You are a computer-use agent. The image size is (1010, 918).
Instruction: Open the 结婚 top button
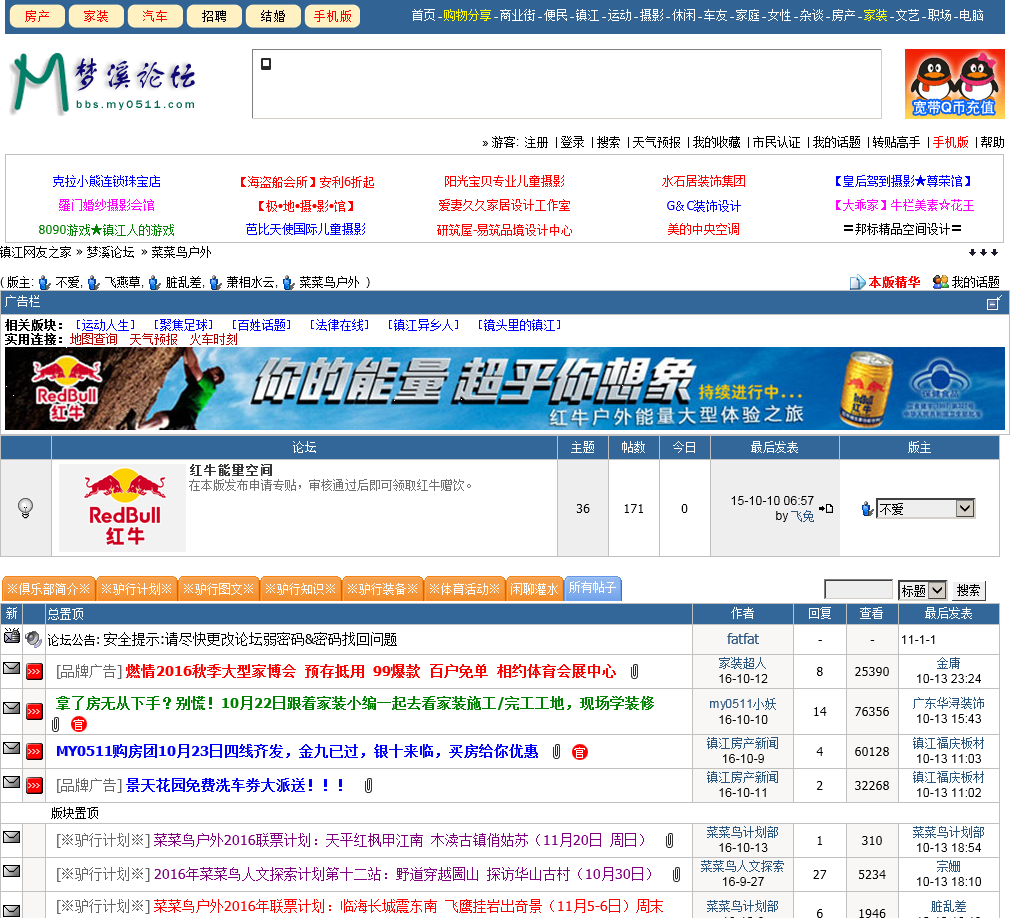[273, 16]
